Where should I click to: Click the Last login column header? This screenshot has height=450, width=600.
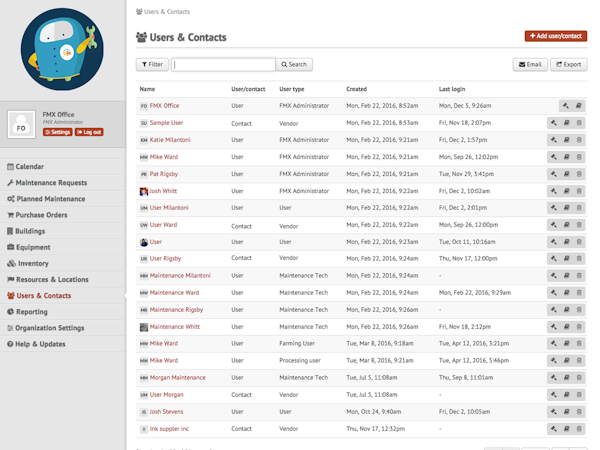452,89
